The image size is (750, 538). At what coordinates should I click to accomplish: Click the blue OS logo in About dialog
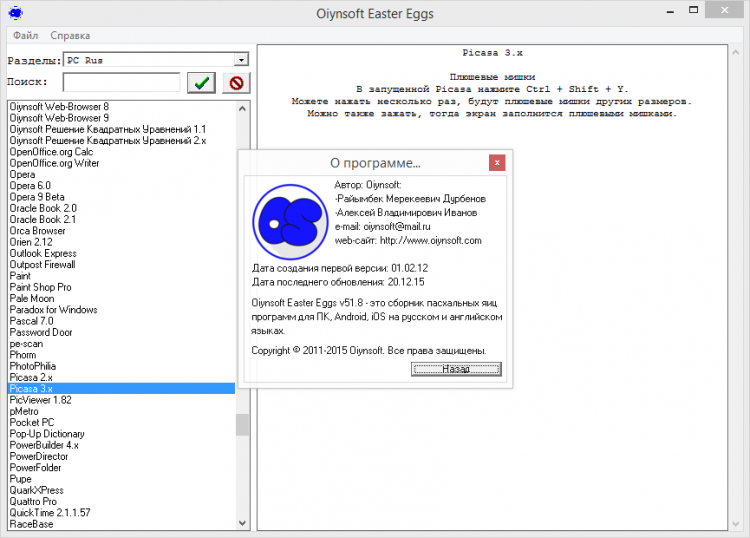tap(290, 221)
